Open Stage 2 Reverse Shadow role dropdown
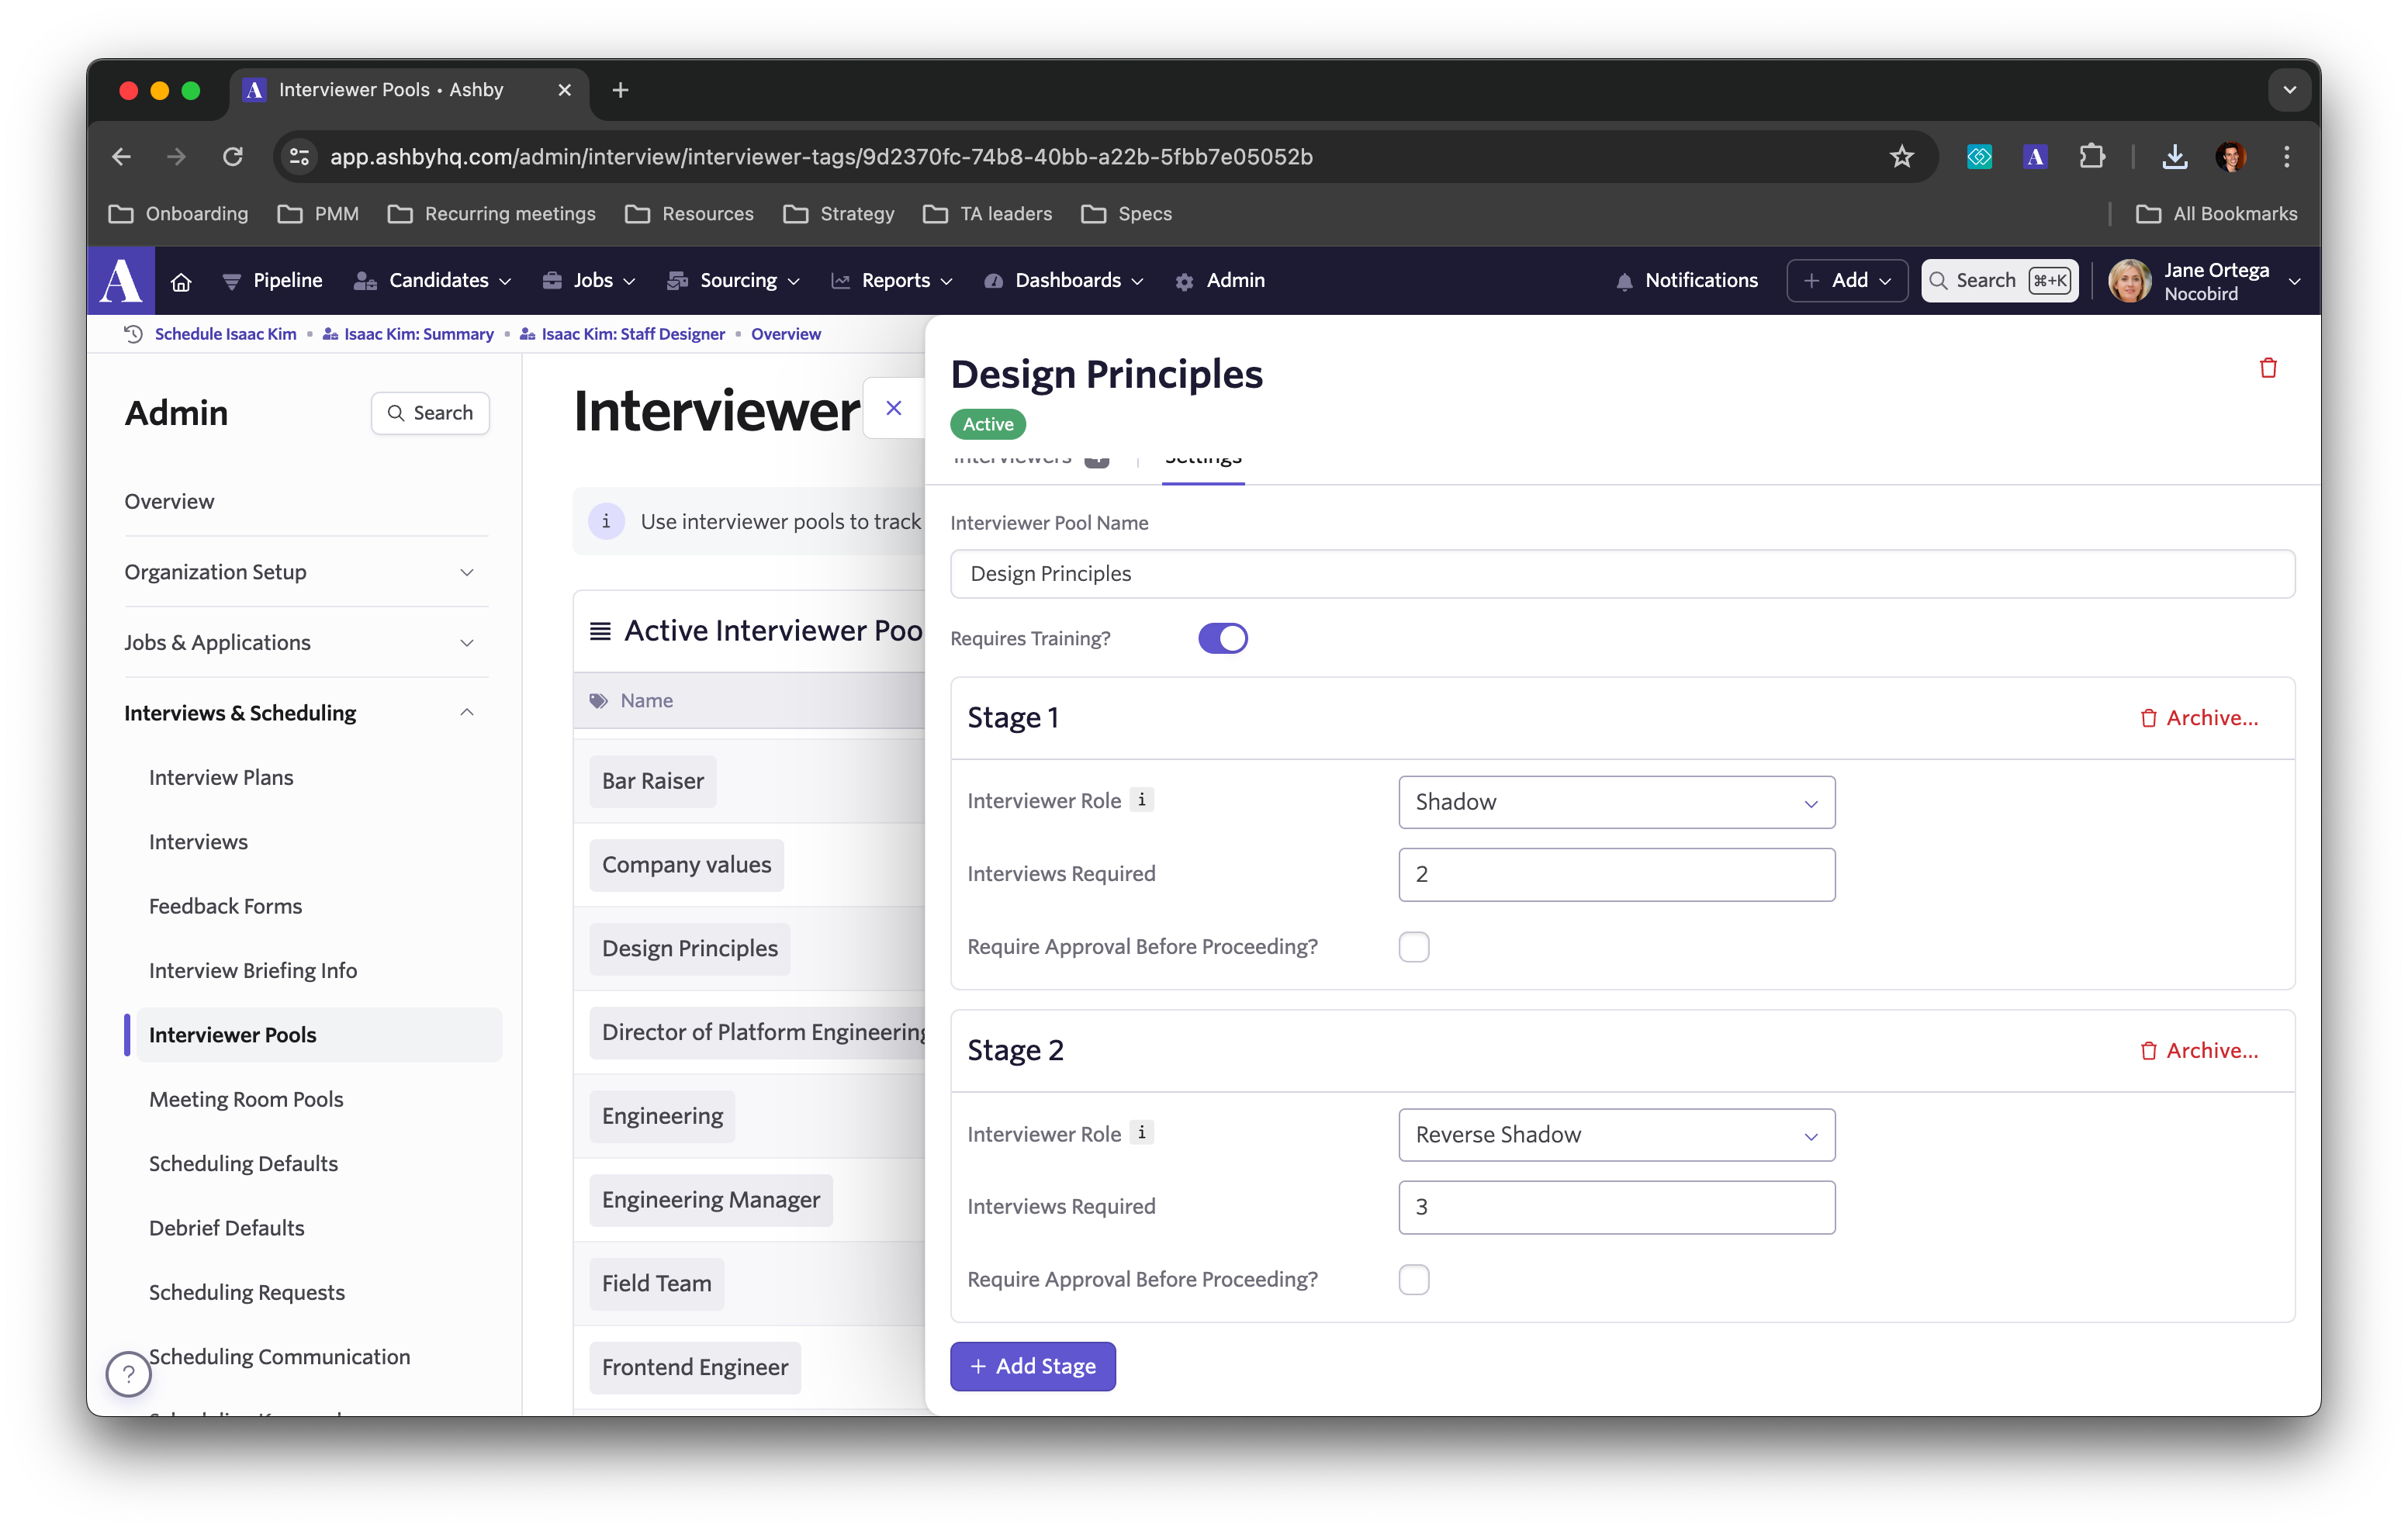 (1616, 1135)
